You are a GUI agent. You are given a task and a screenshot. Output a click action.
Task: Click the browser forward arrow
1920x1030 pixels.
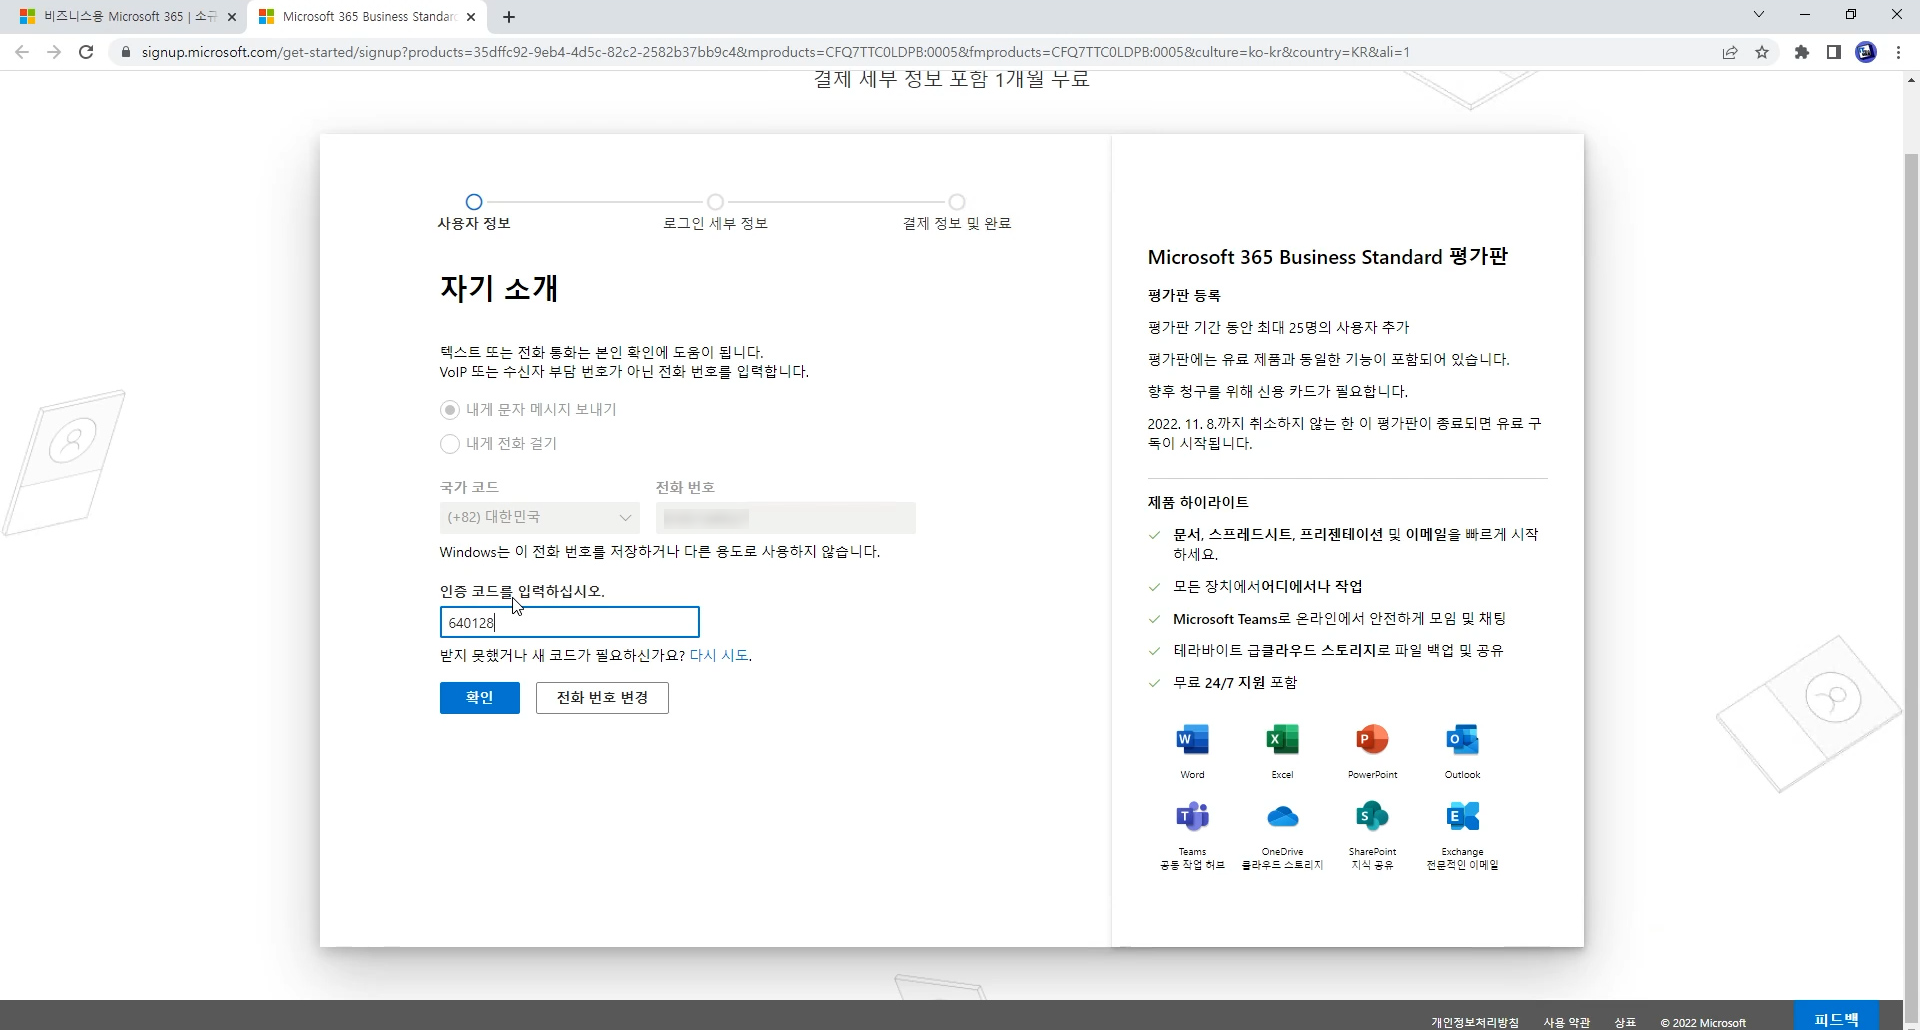(x=54, y=52)
